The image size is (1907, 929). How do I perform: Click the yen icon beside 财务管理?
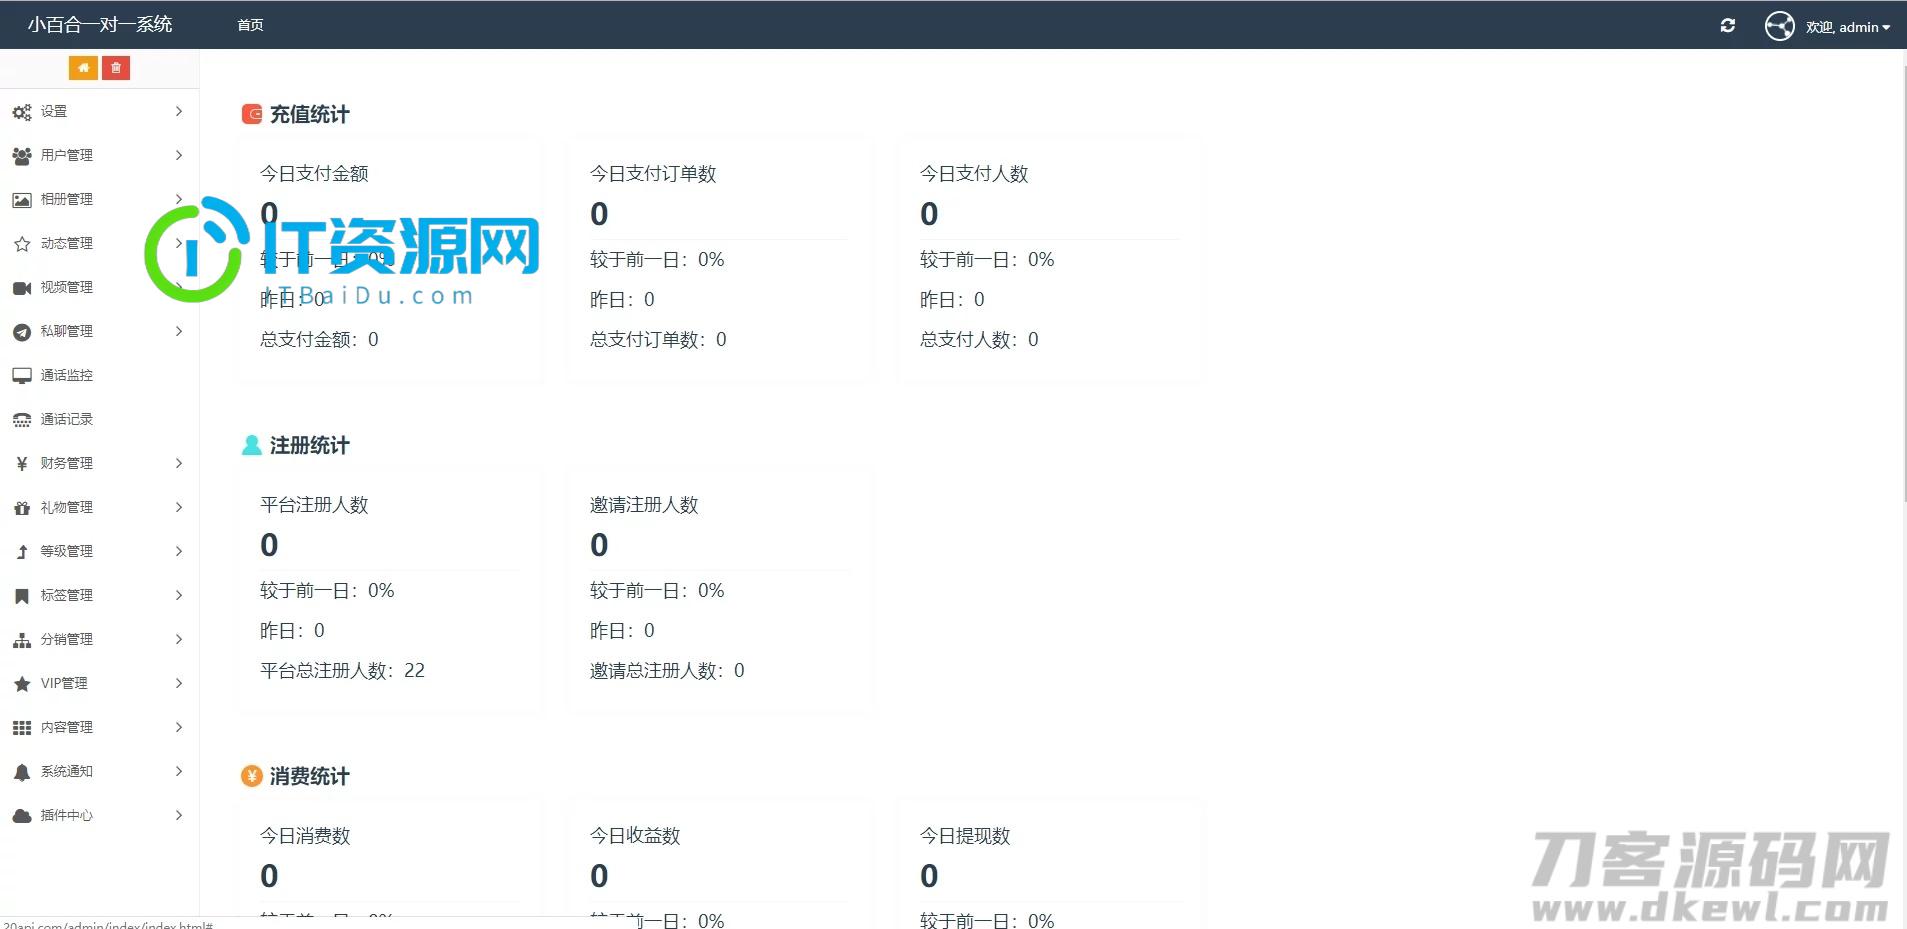click(x=22, y=464)
